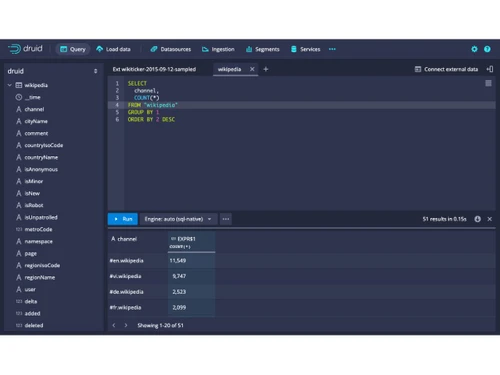Viewport: 500px width, 375px height.
Task: Click the 2,099 count value
Action: pyautogui.click(x=179, y=307)
